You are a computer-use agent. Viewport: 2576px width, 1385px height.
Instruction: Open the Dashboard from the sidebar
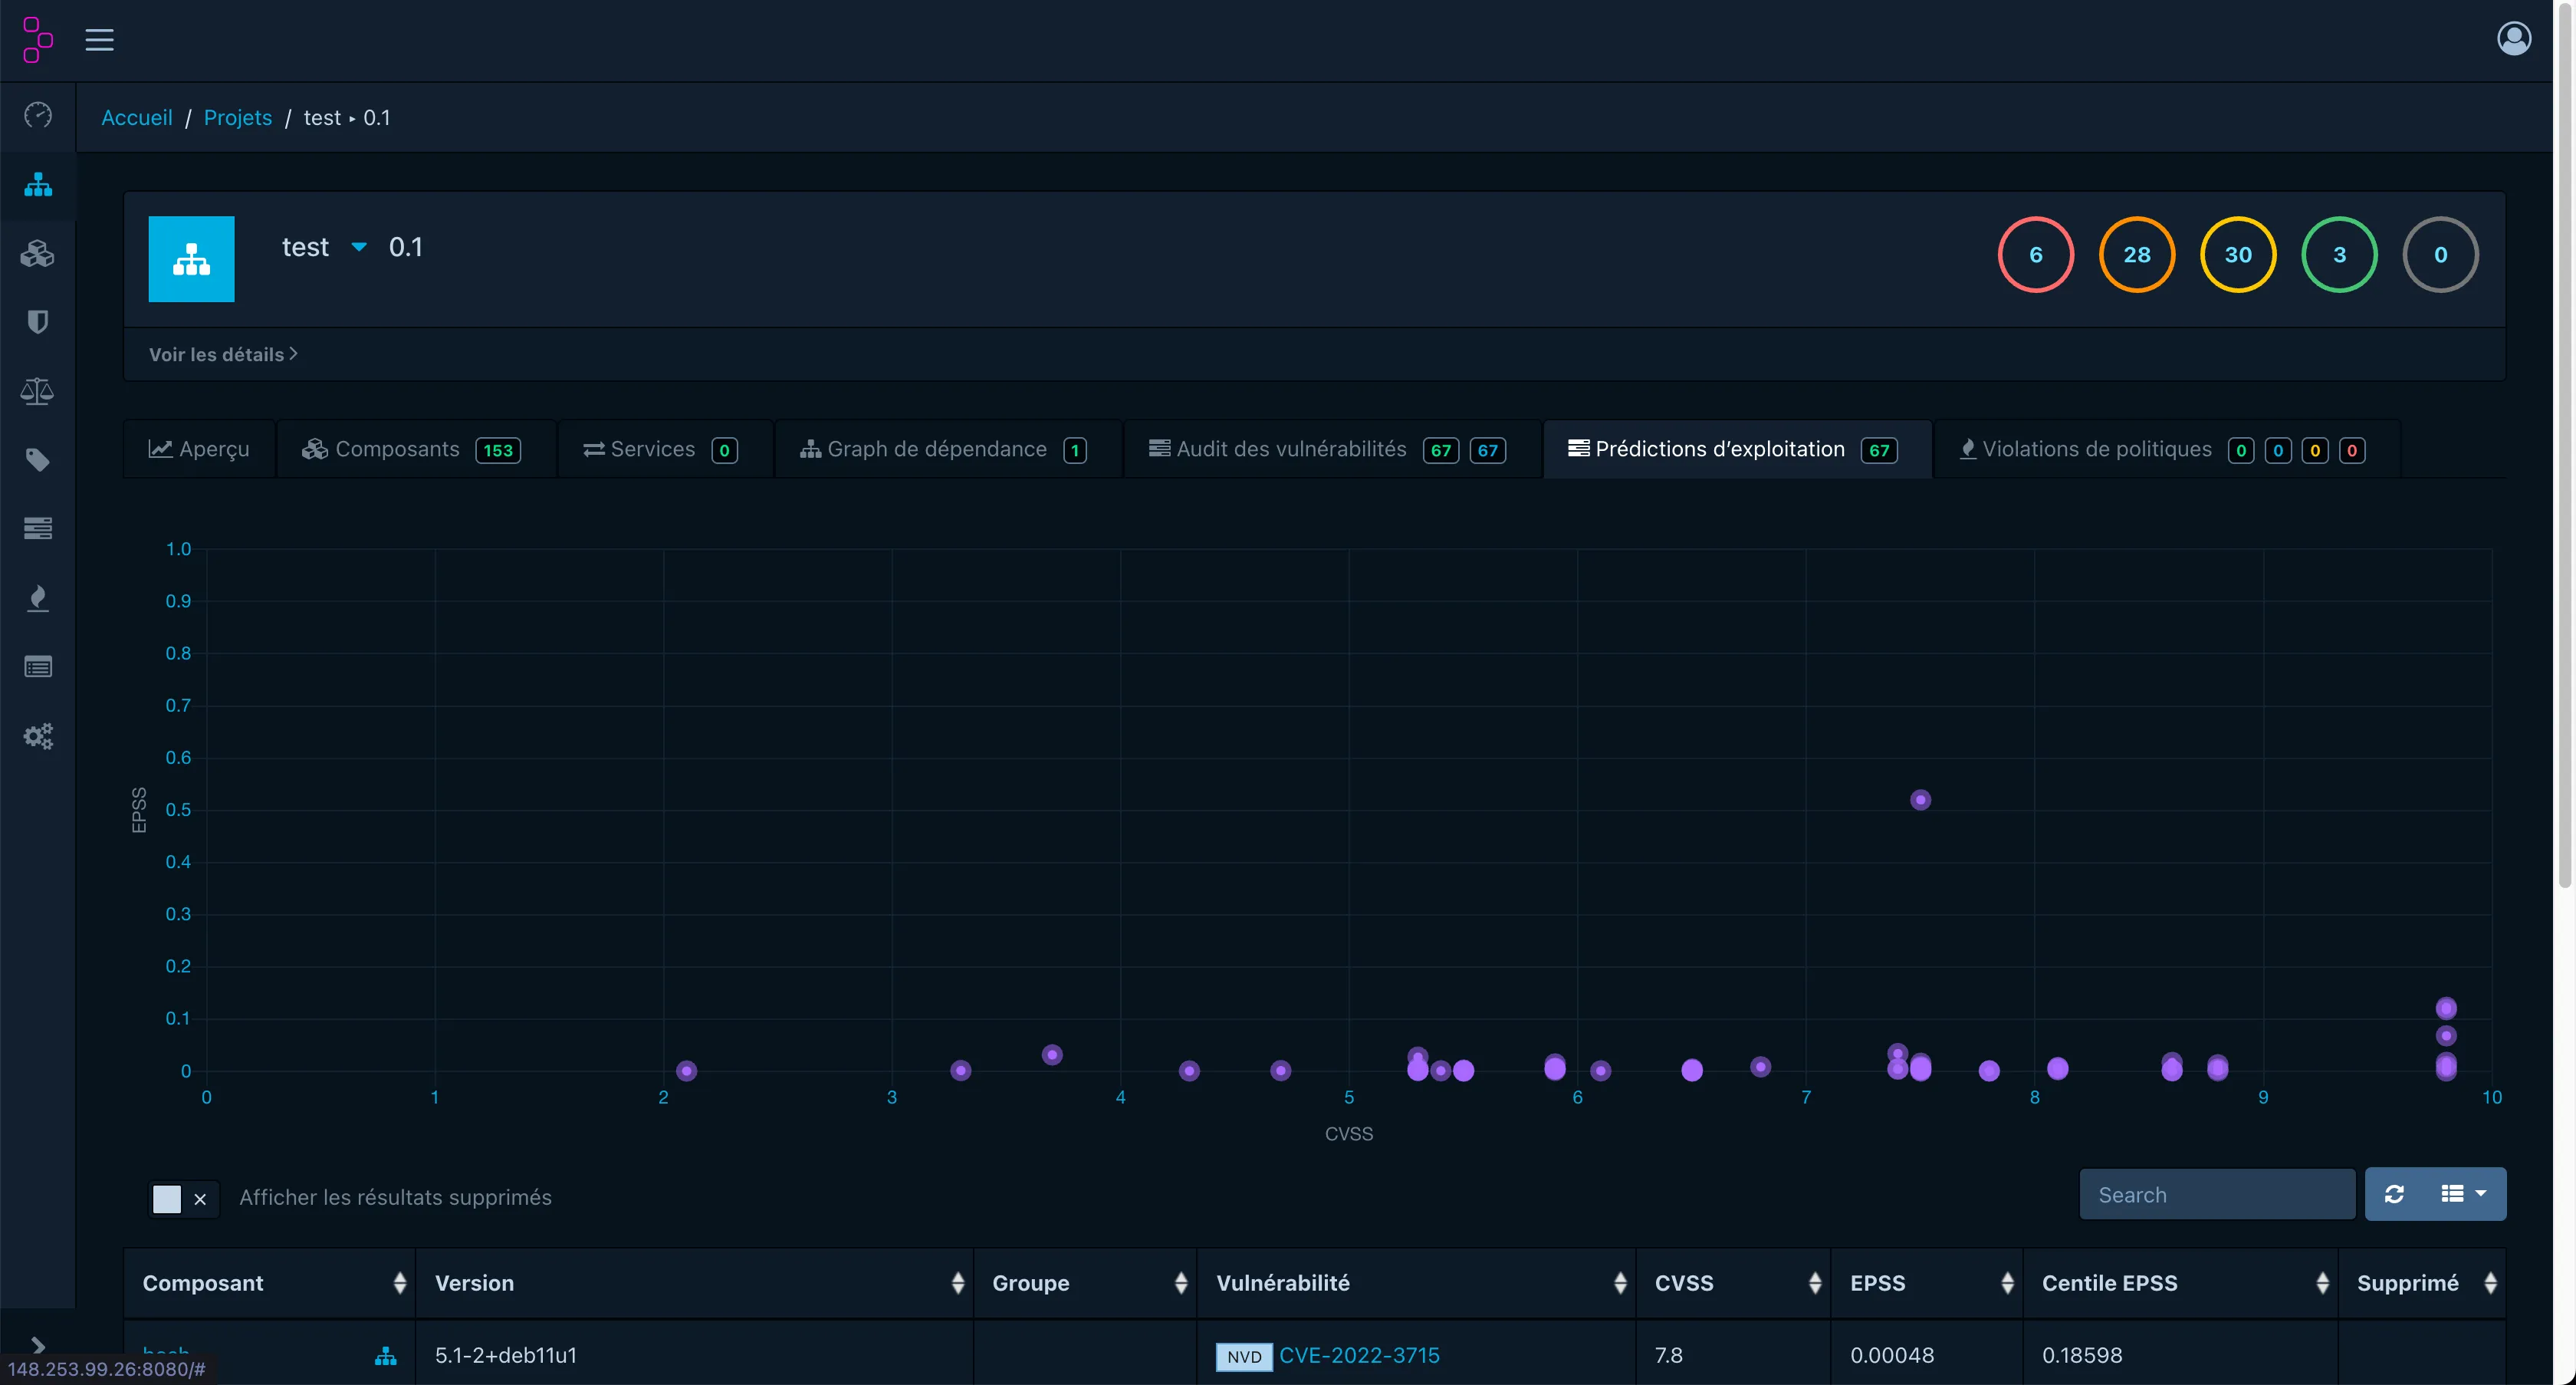(37, 116)
